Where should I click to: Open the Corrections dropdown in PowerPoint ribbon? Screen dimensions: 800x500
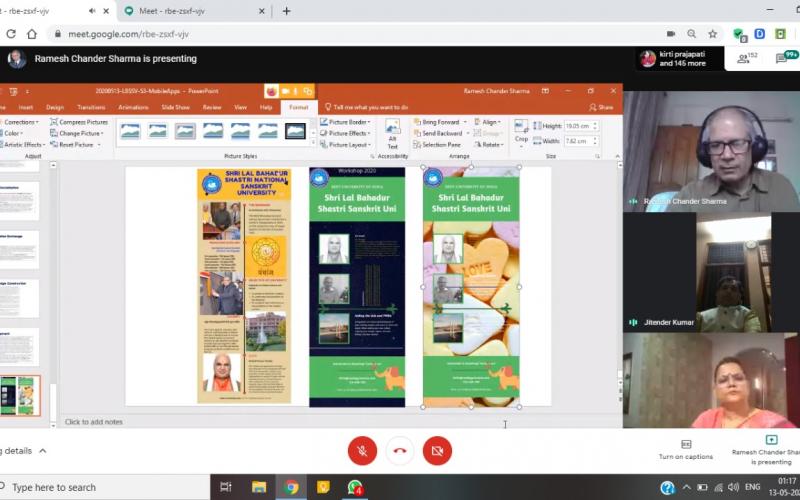point(20,122)
